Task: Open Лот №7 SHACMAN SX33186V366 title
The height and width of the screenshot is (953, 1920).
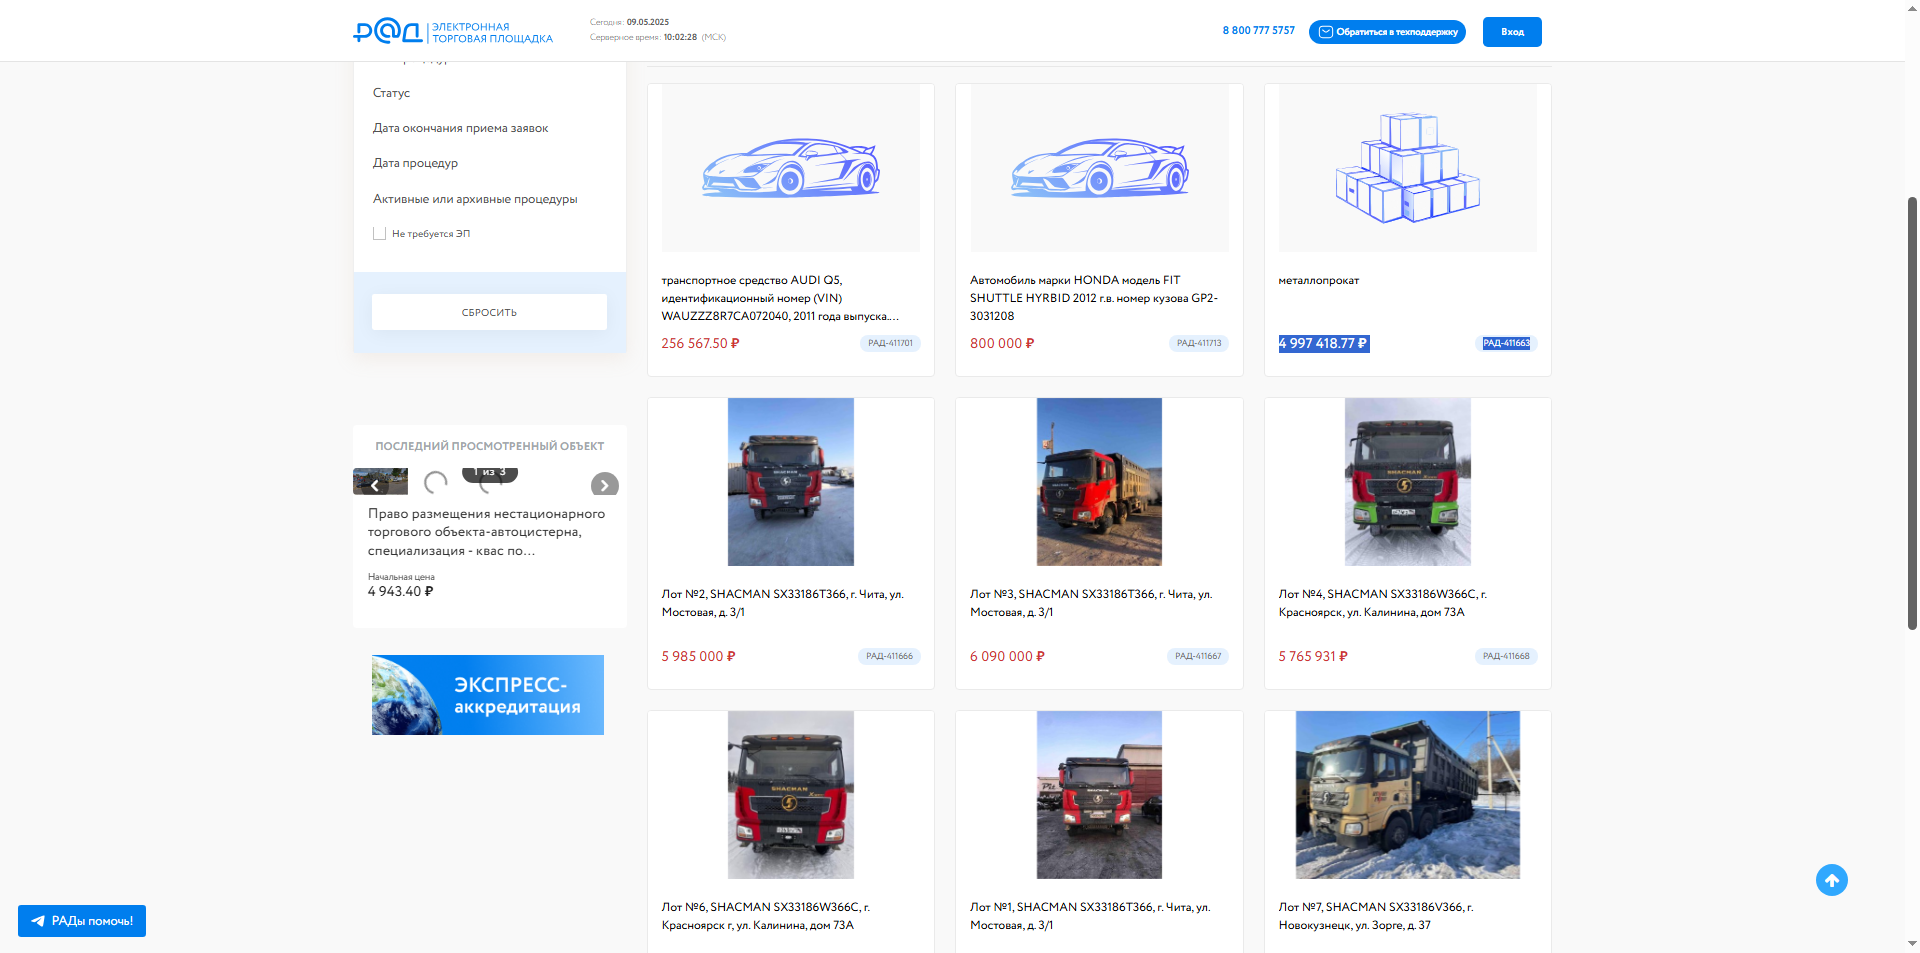Action: [x=1376, y=916]
